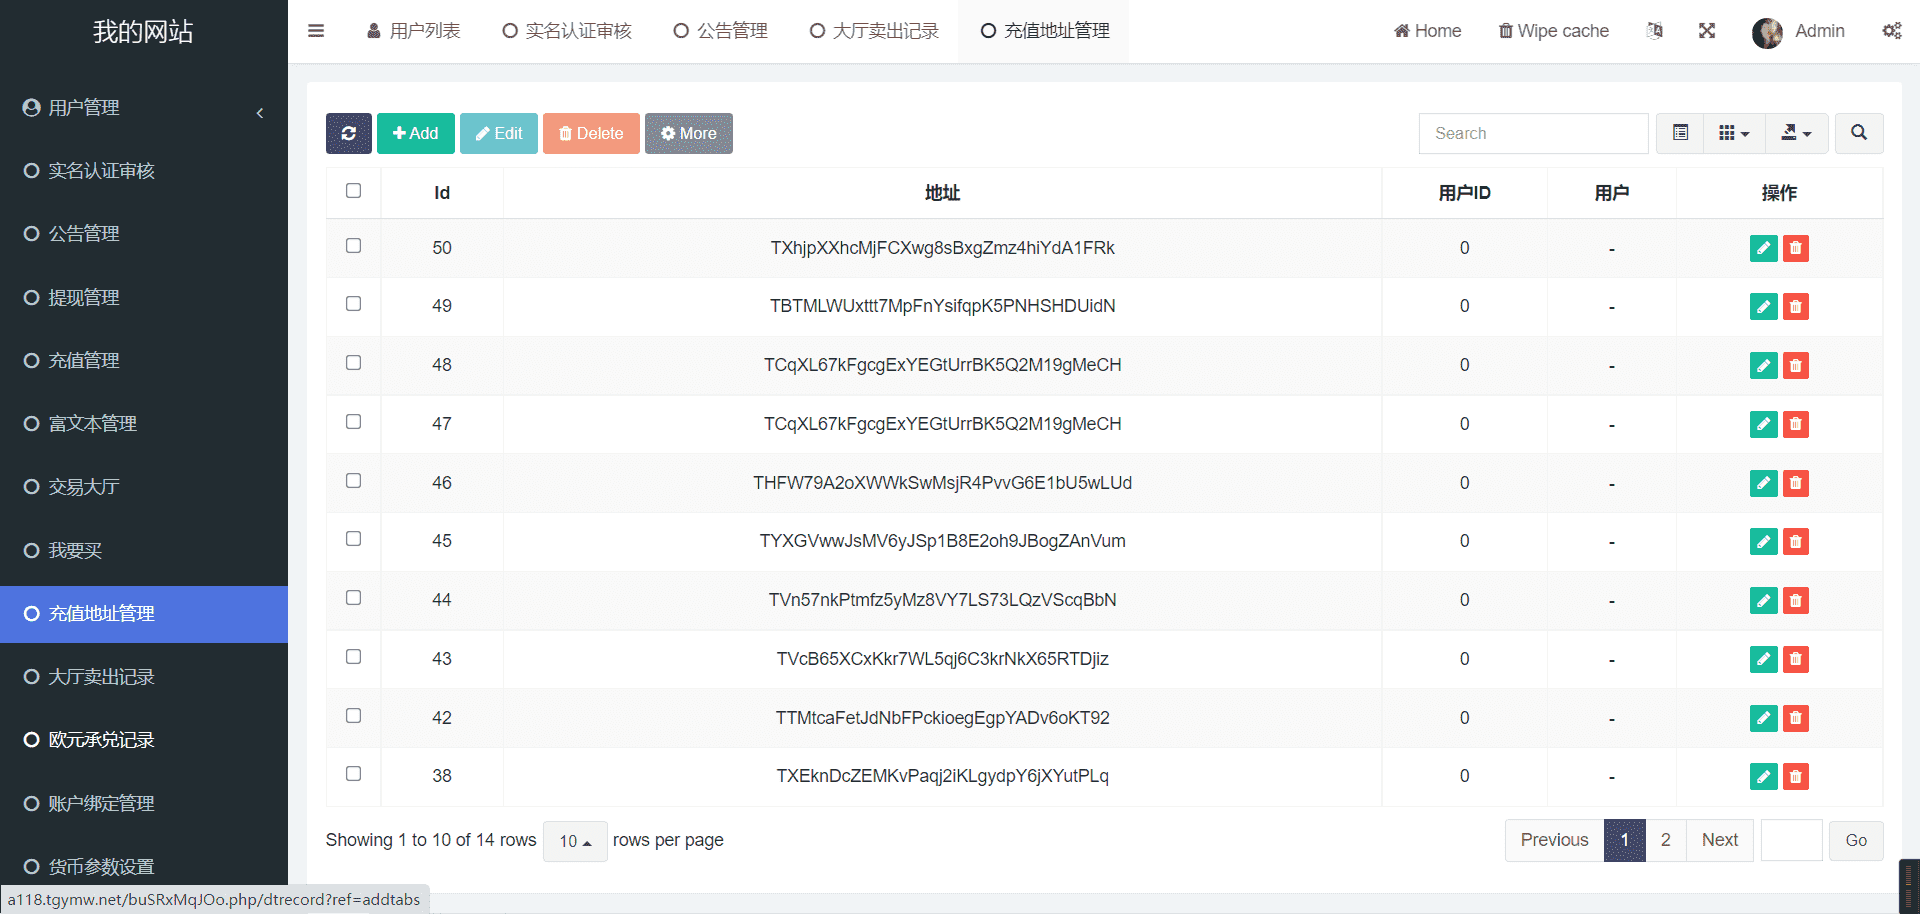Click the settings gears icon at top right
1920x914 pixels.
(1891, 31)
